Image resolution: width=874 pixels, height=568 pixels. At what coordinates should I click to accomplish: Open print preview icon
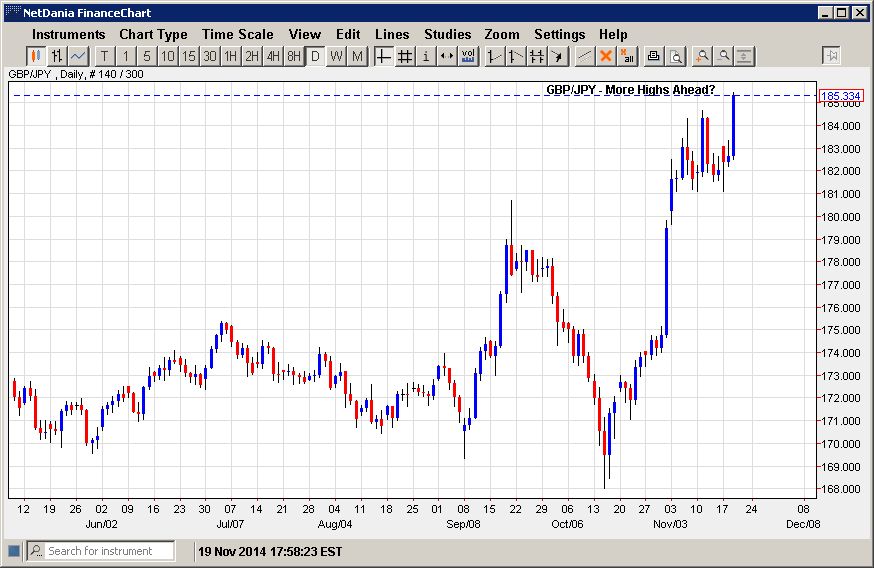(x=675, y=56)
